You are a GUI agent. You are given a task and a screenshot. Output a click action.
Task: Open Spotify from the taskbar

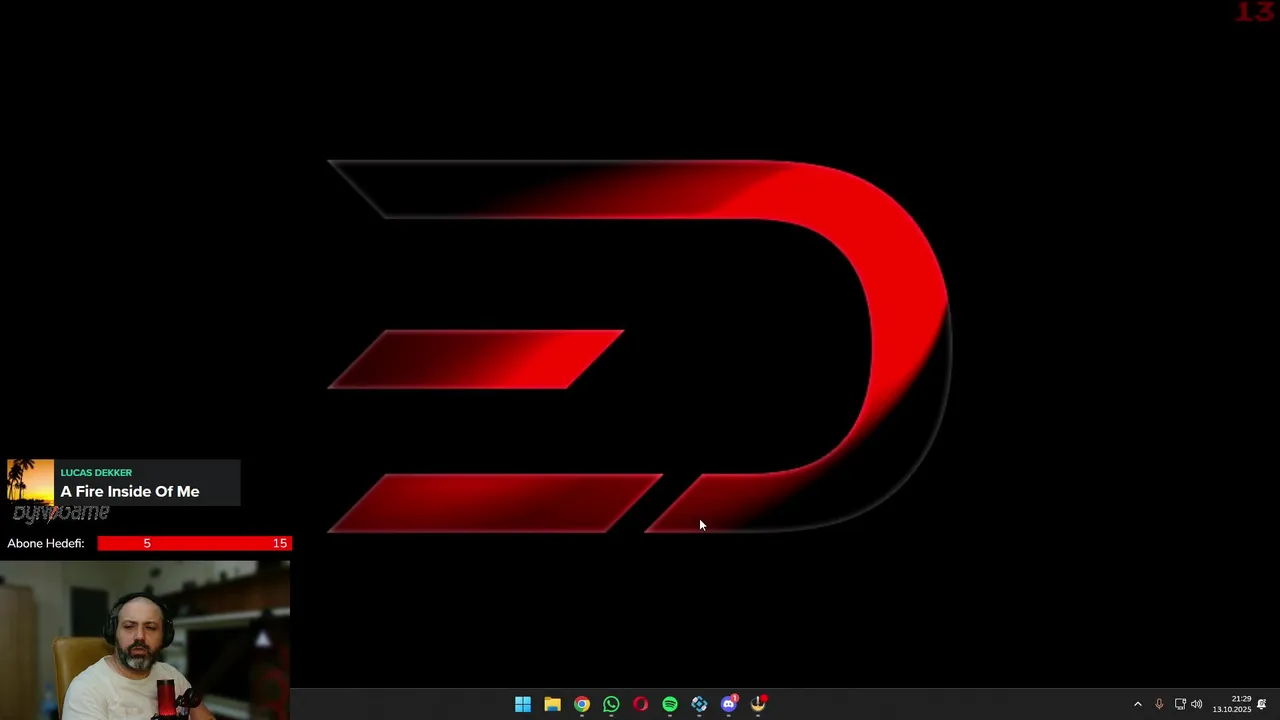point(670,704)
